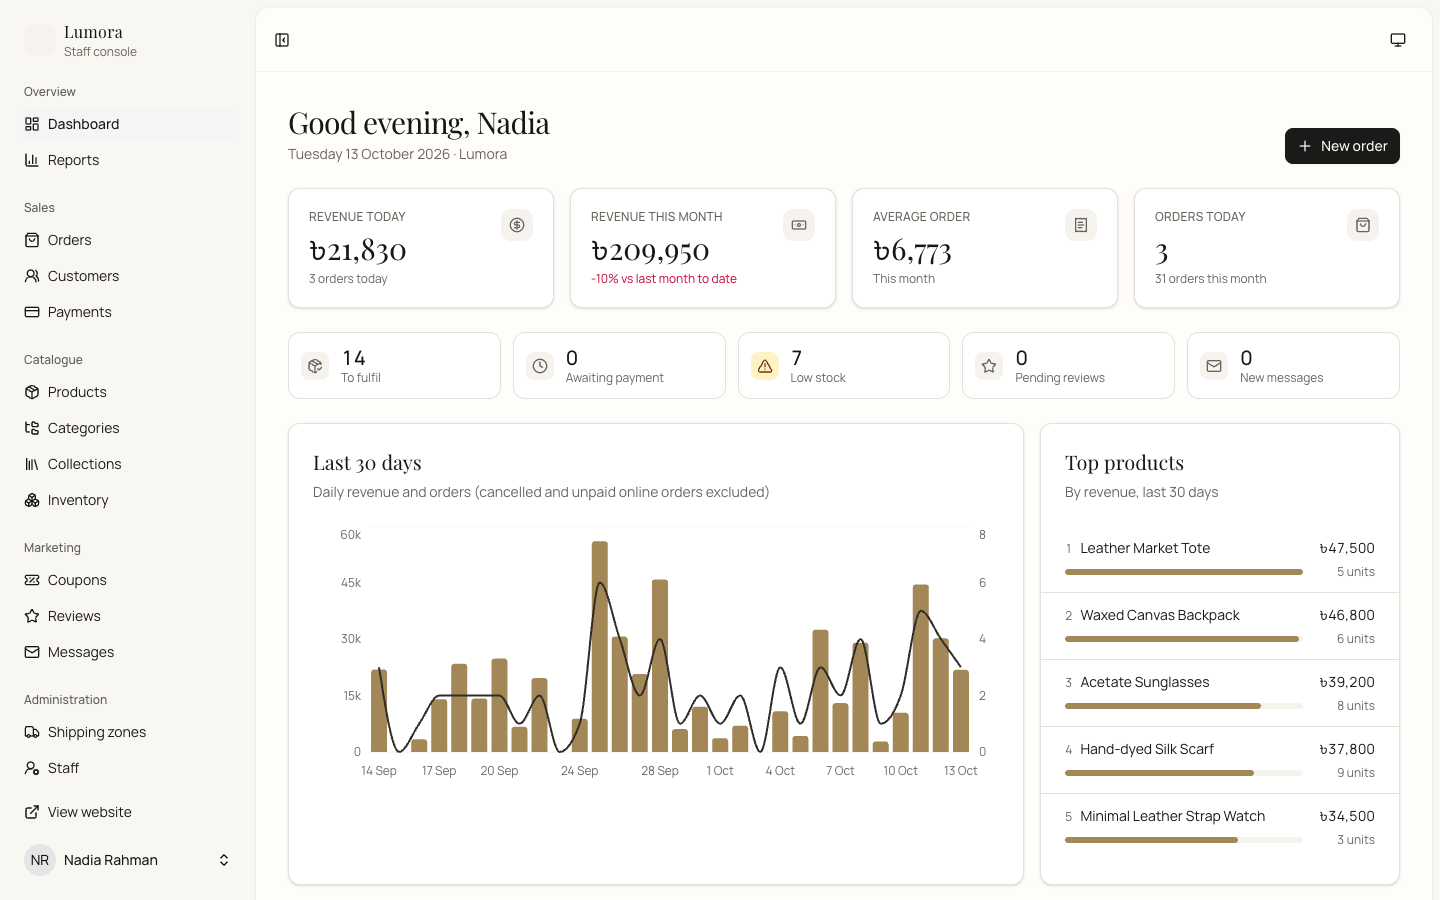Click the Lumora logo icon

click(x=40, y=40)
